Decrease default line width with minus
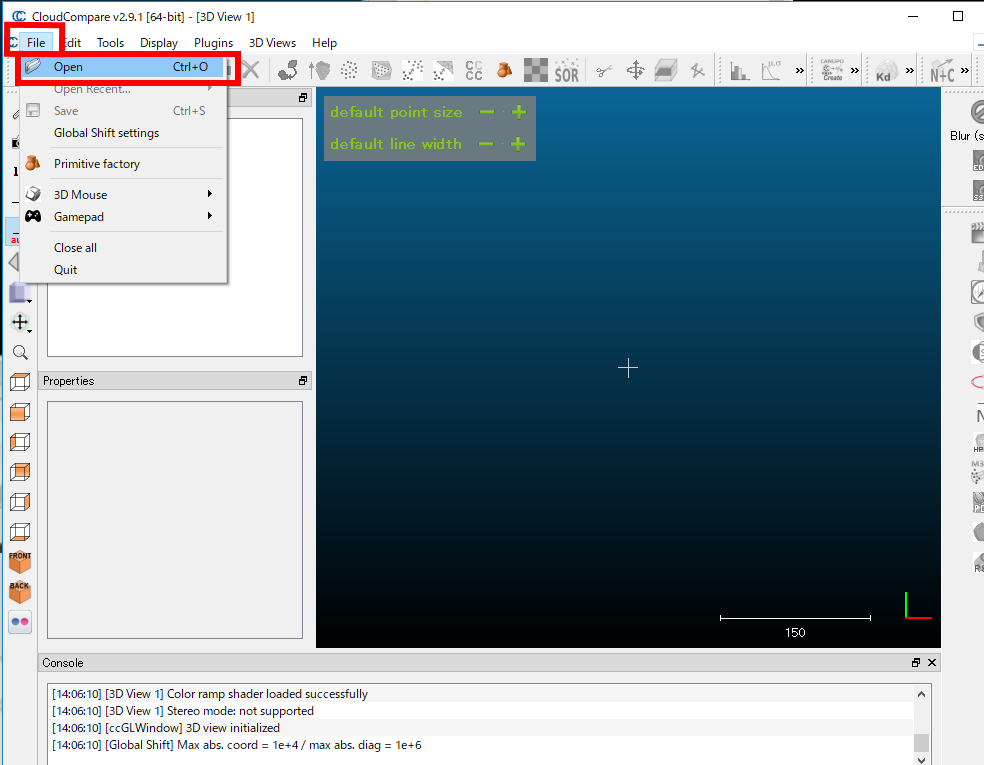The width and height of the screenshot is (984, 765). click(486, 144)
